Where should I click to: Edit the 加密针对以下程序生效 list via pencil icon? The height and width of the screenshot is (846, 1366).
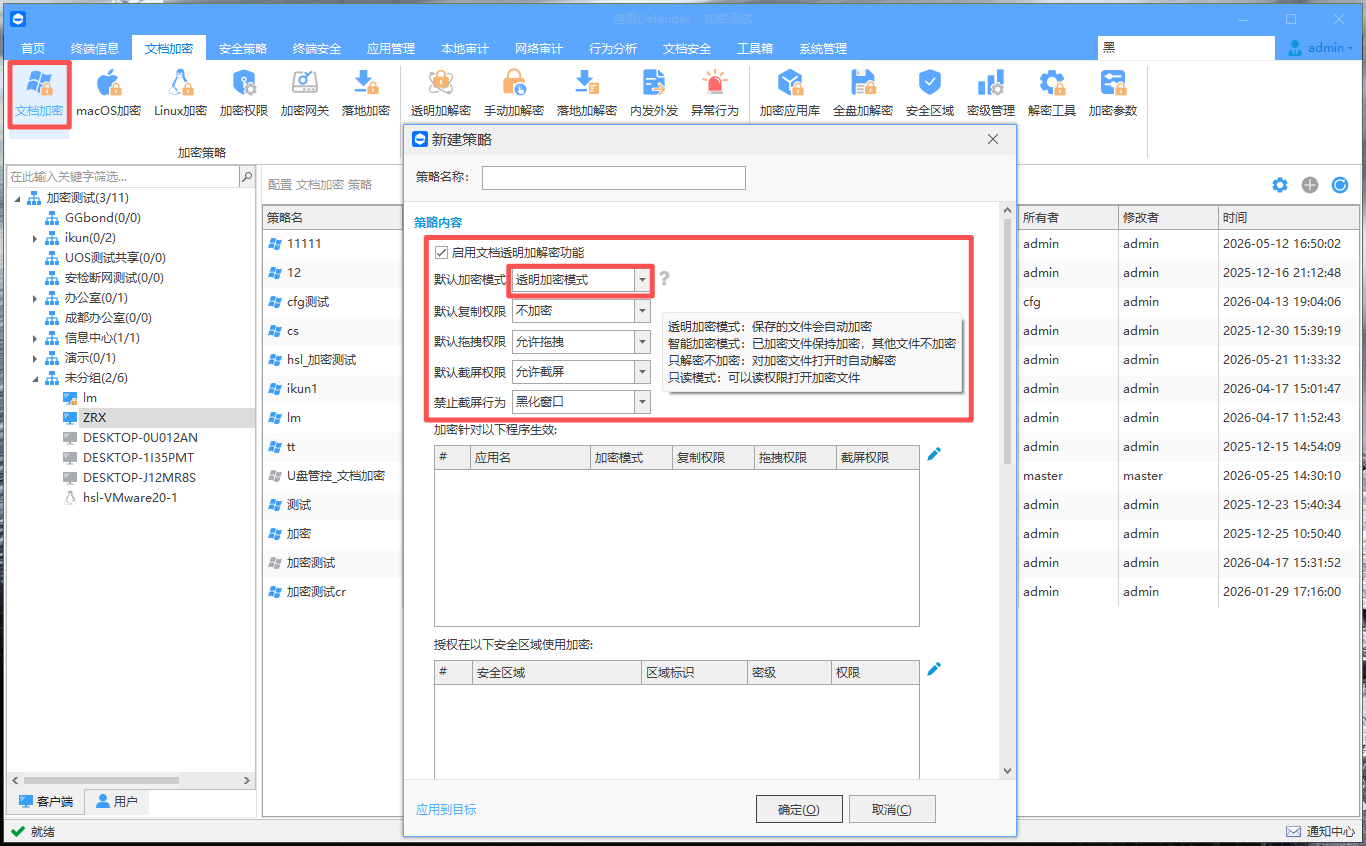tap(934, 454)
